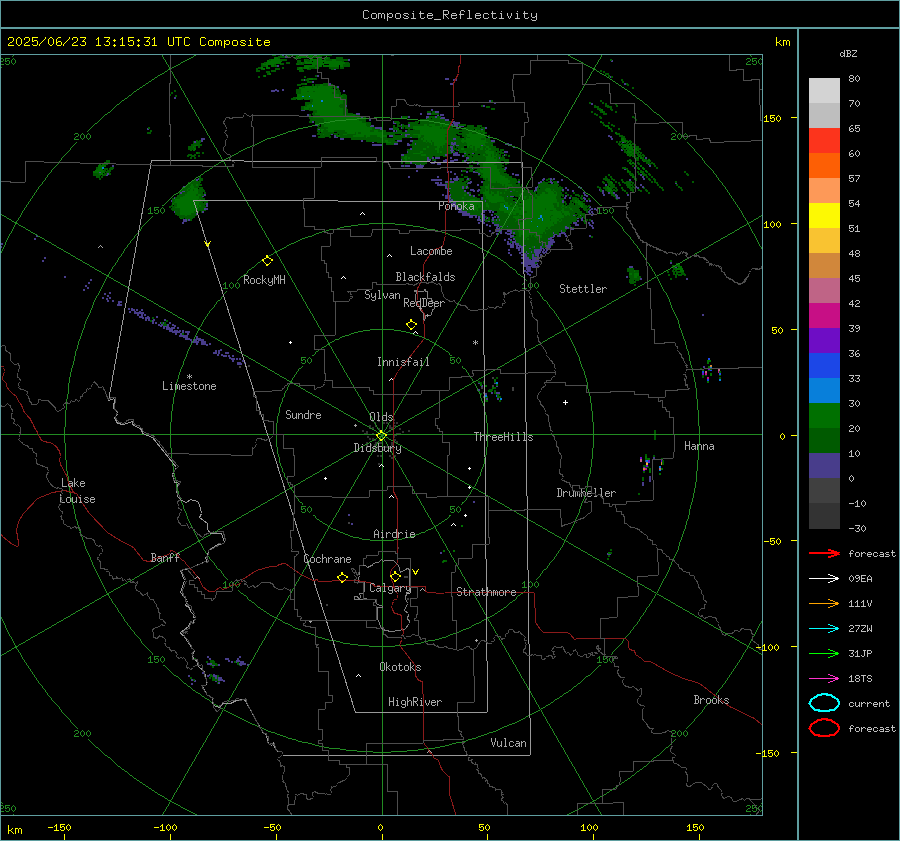The width and height of the screenshot is (900, 841).
Task: Click the green 31JP arrow icon
Action: pyautogui.click(x=824, y=653)
